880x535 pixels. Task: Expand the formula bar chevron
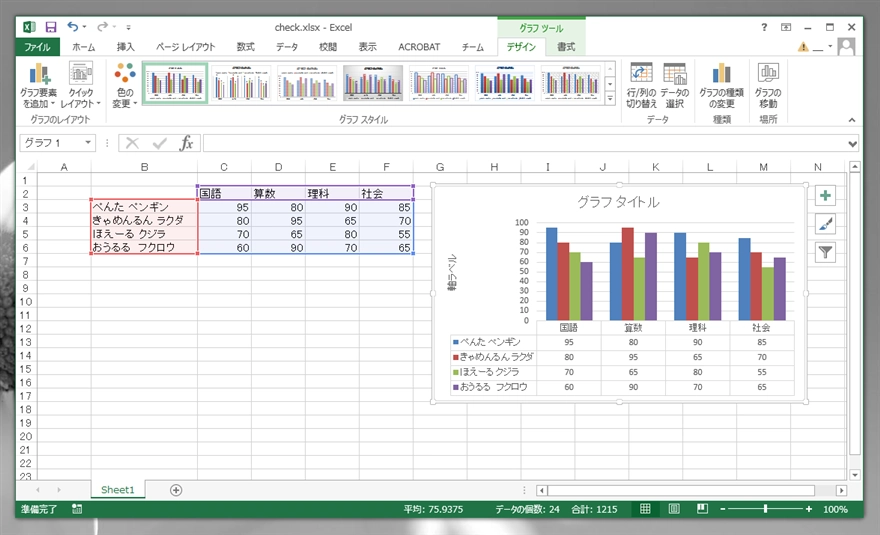pos(852,144)
